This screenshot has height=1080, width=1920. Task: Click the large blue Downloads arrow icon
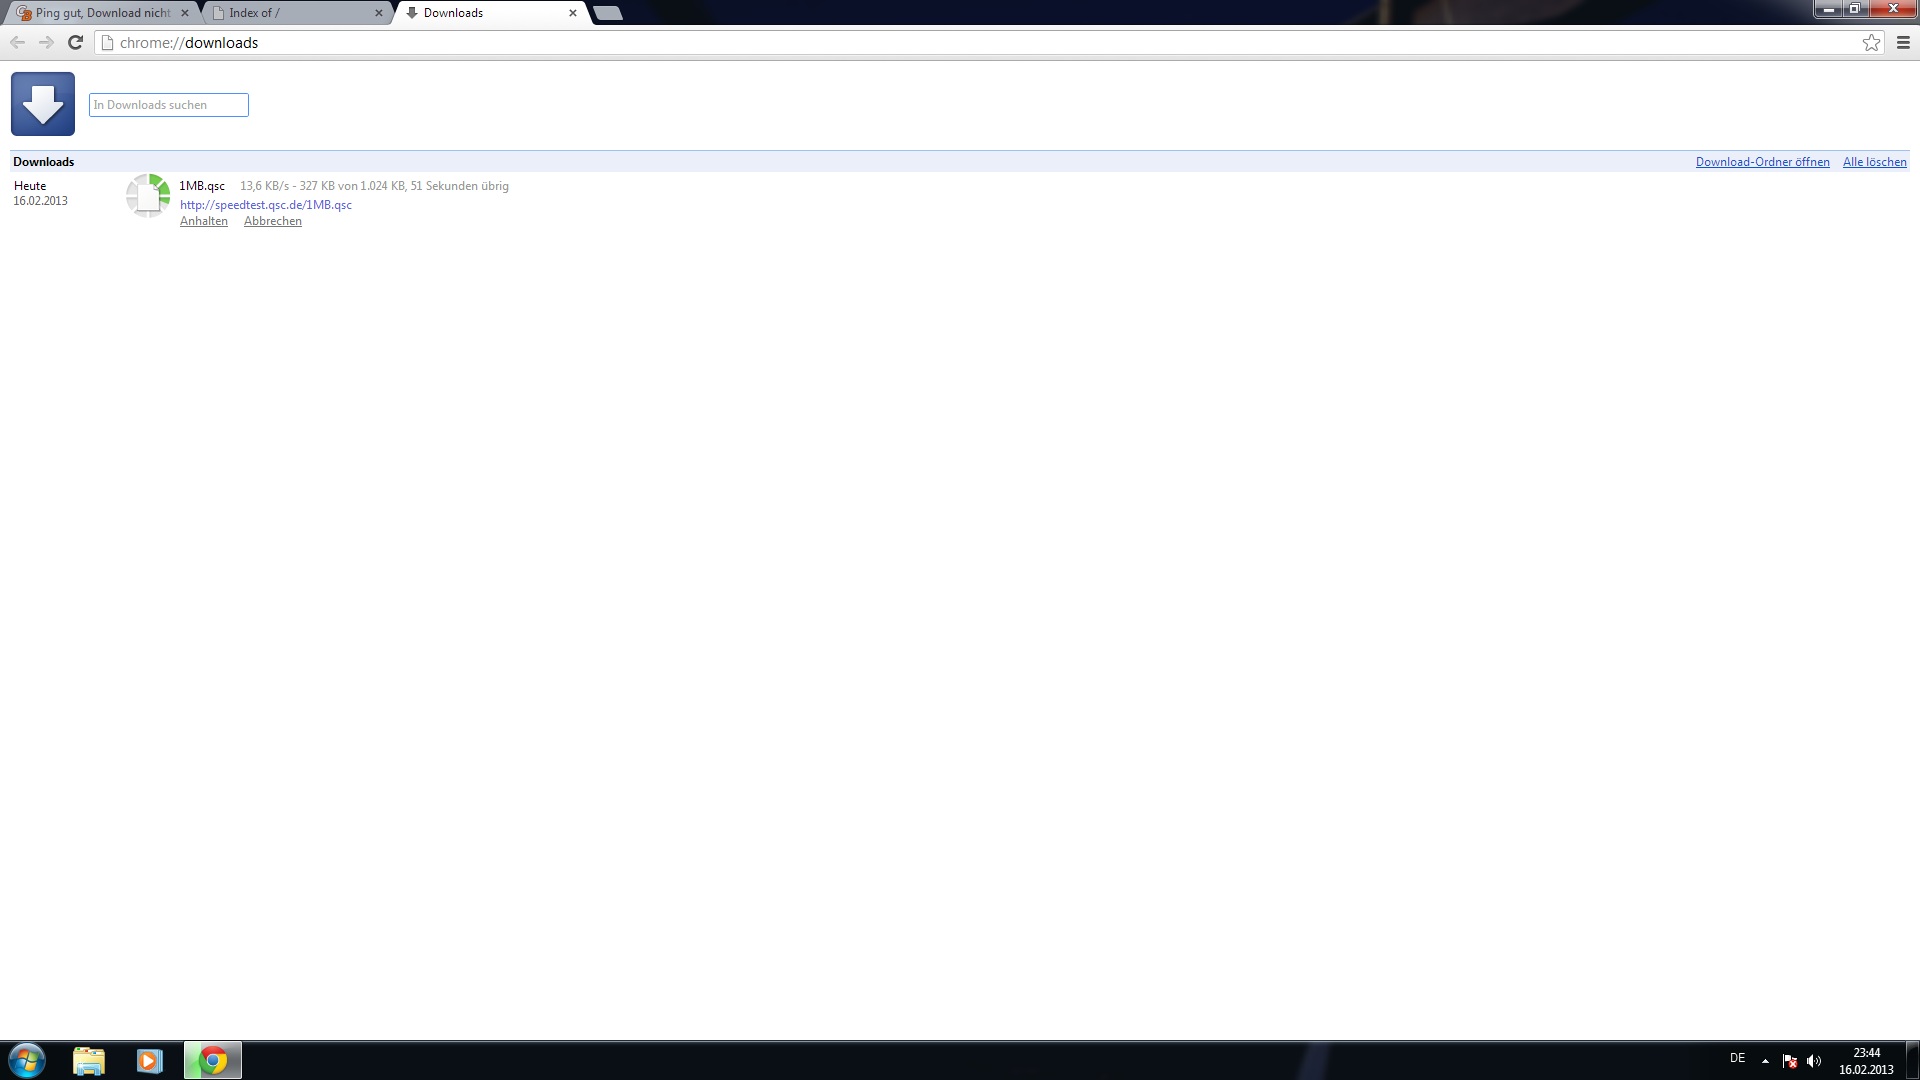click(x=43, y=104)
